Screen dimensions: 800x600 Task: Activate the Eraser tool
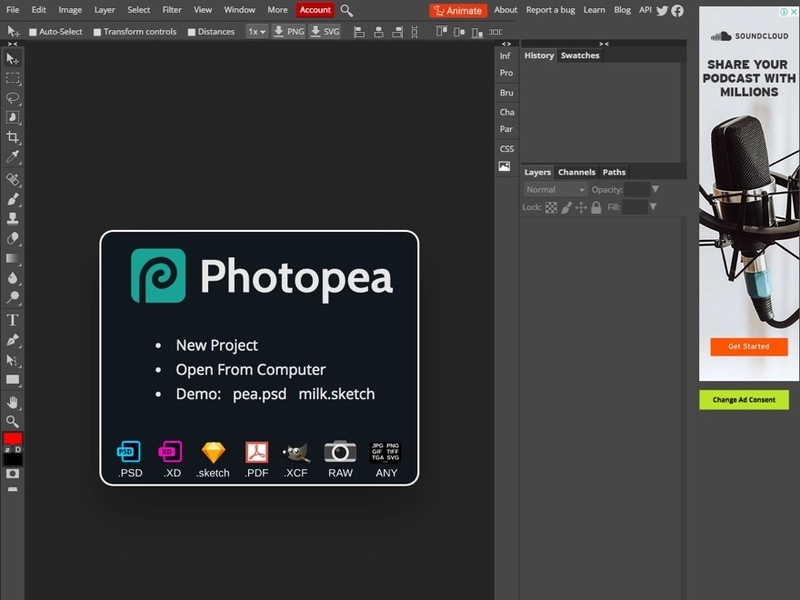coord(12,238)
